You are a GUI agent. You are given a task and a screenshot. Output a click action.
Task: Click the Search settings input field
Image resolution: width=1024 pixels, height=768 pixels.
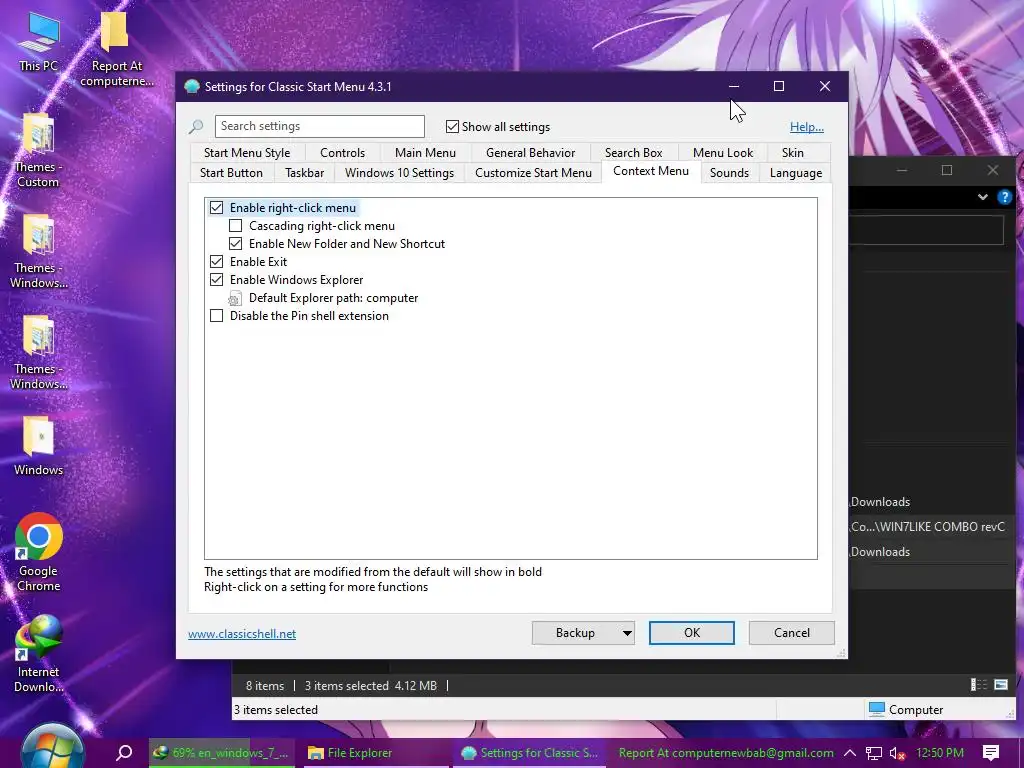click(319, 126)
